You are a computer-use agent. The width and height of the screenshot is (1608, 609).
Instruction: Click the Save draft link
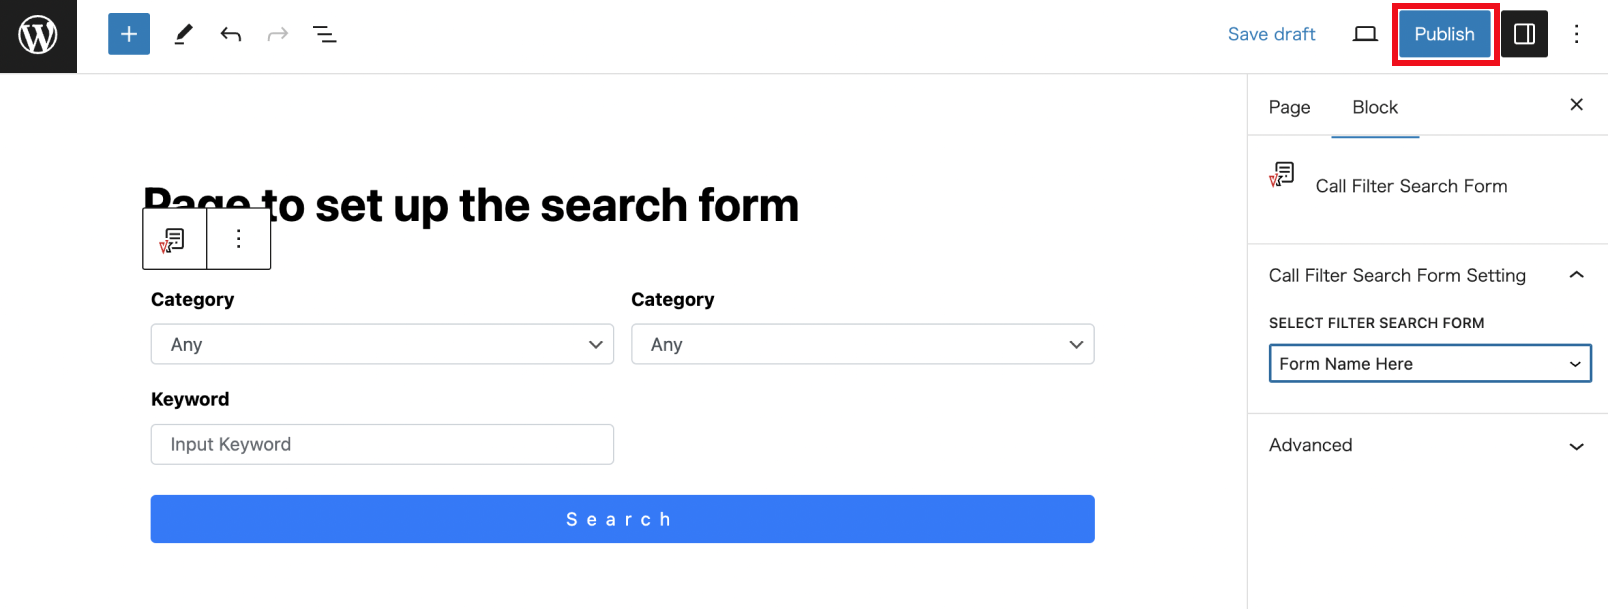(1271, 33)
